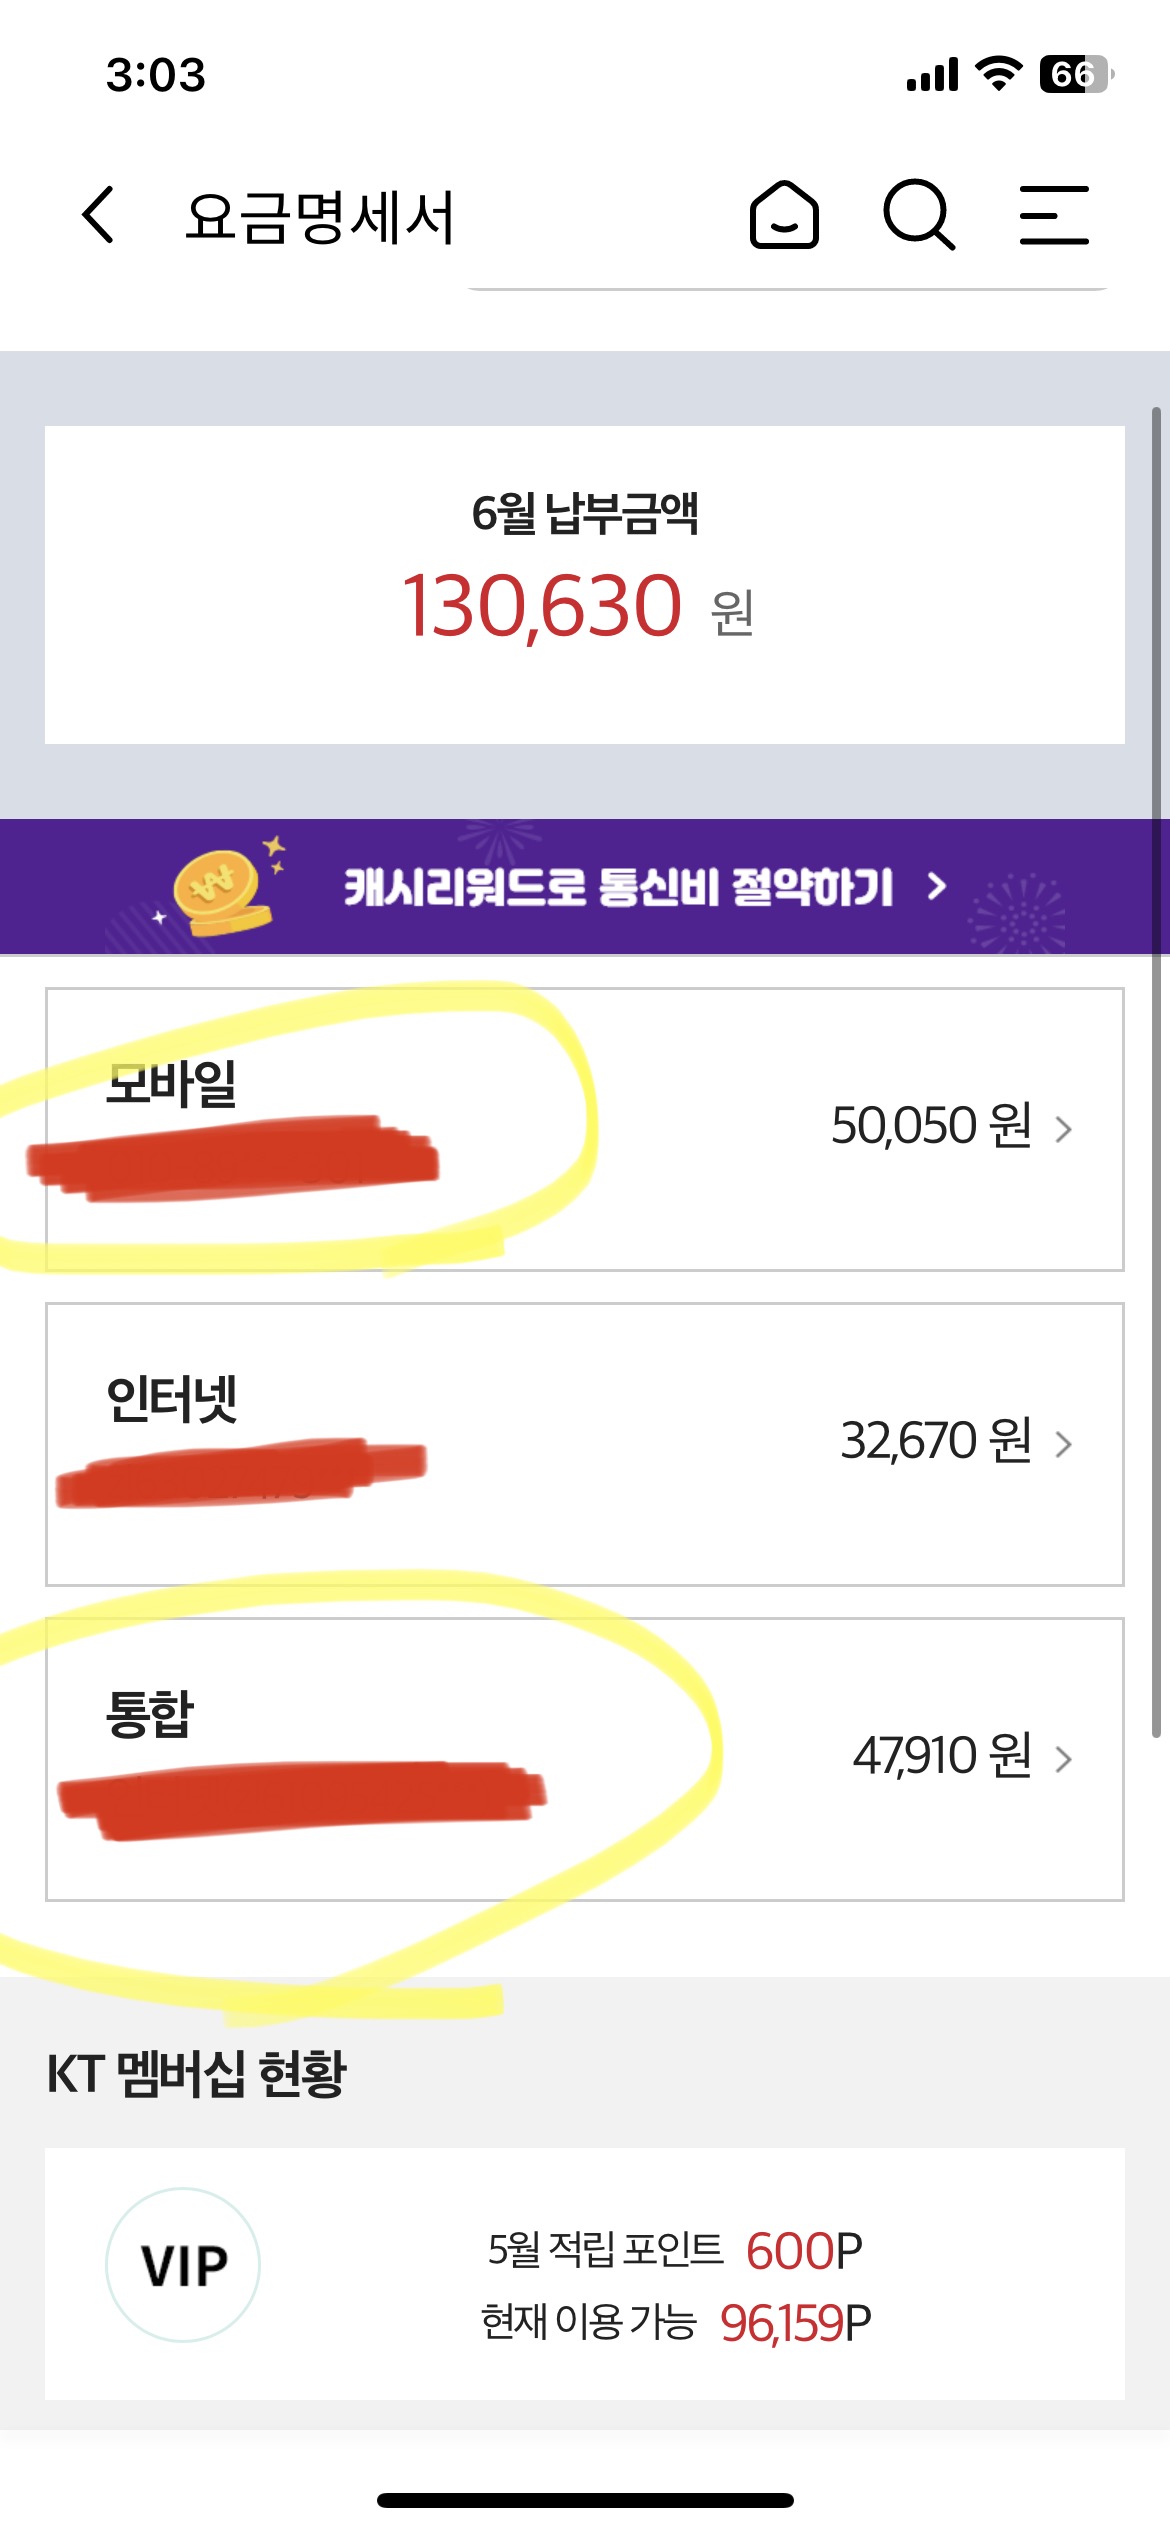
Task: Tap the search magnifier icon
Action: 918,215
